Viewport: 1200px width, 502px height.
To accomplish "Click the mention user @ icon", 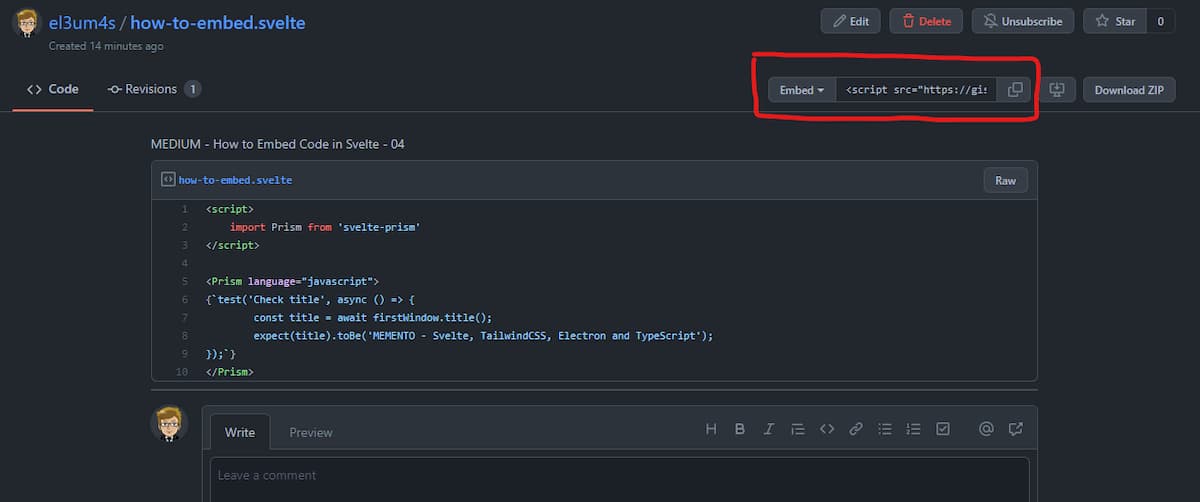I will [x=986, y=429].
